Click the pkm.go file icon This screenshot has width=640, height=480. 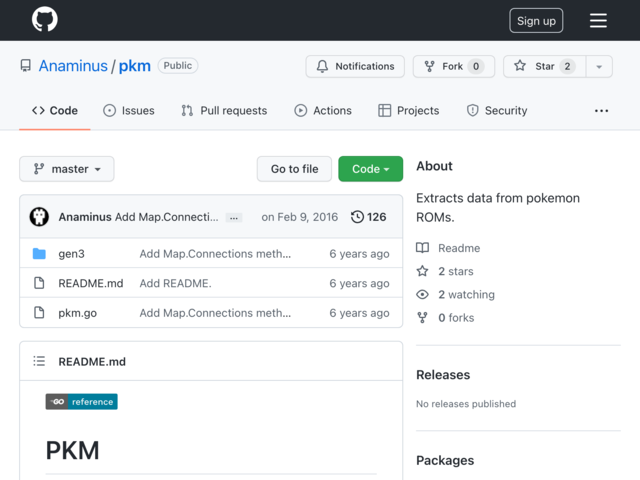coord(39,313)
